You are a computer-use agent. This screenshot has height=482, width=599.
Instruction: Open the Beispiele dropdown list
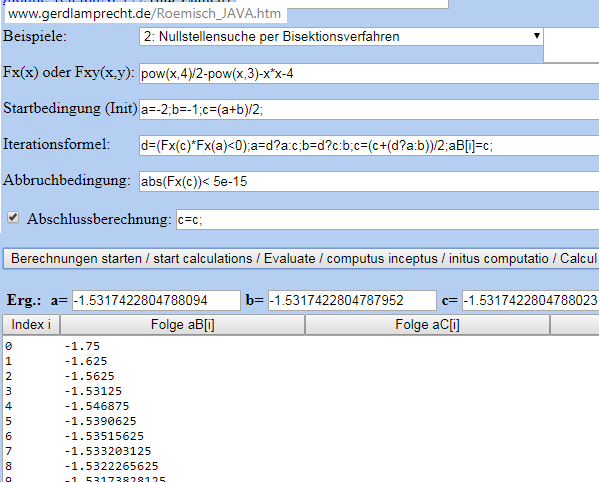pyautogui.click(x=341, y=37)
